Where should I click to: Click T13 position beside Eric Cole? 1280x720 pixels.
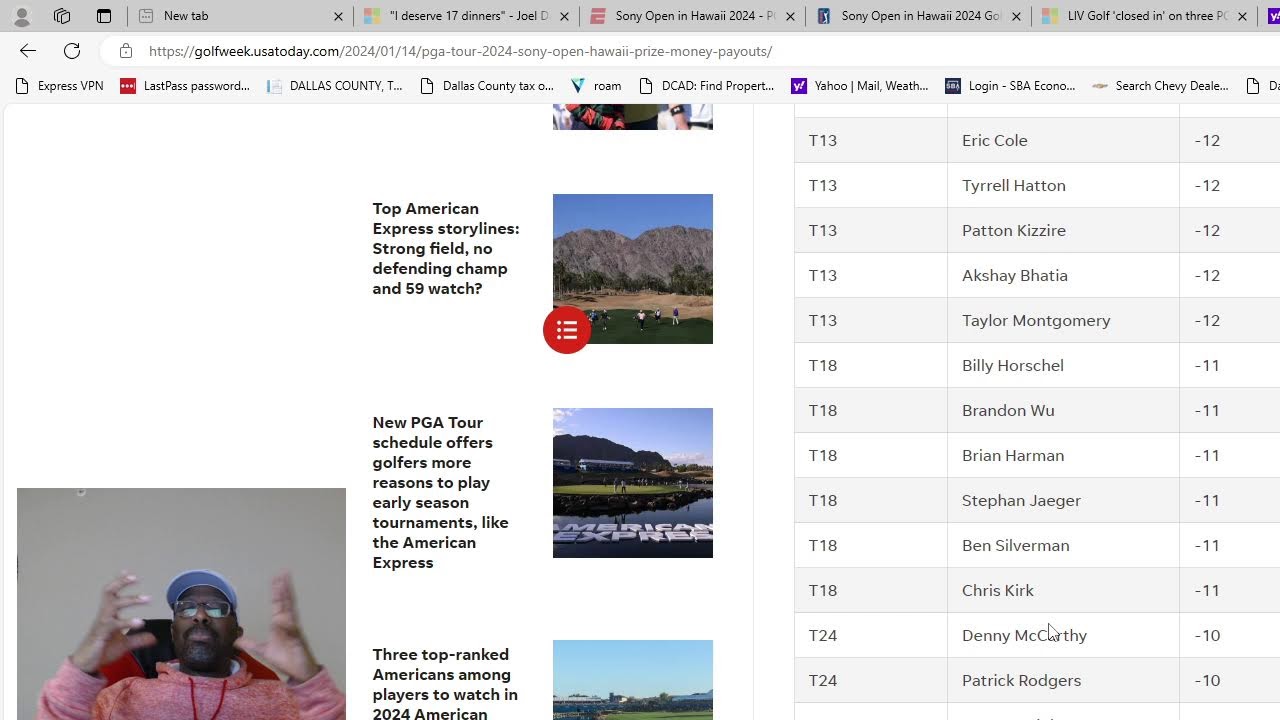823,140
